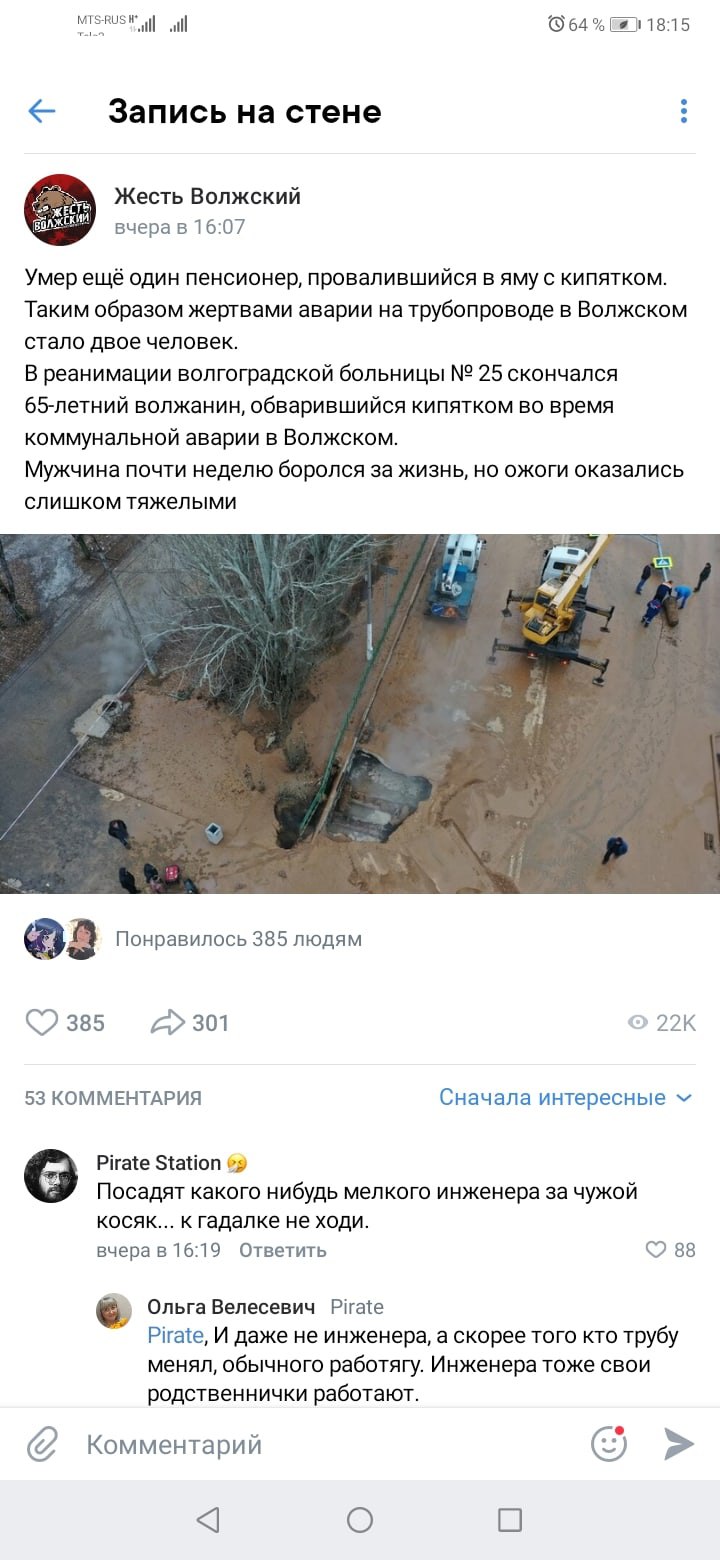Attach a file with paperclip icon

pyautogui.click(x=42, y=1444)
